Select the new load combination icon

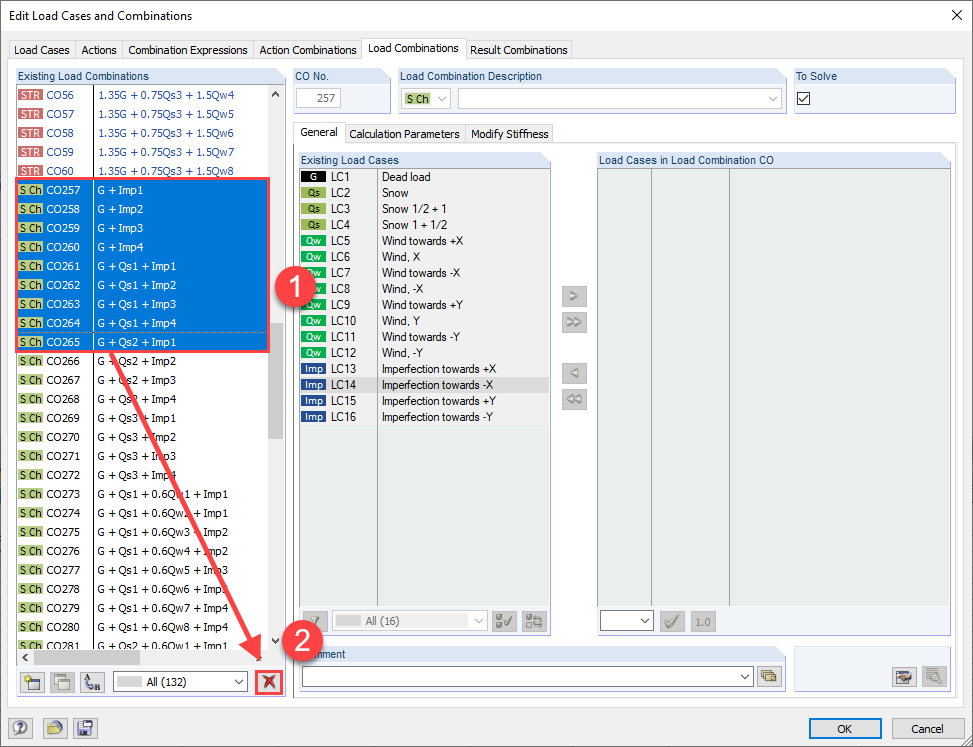point(31,680)
